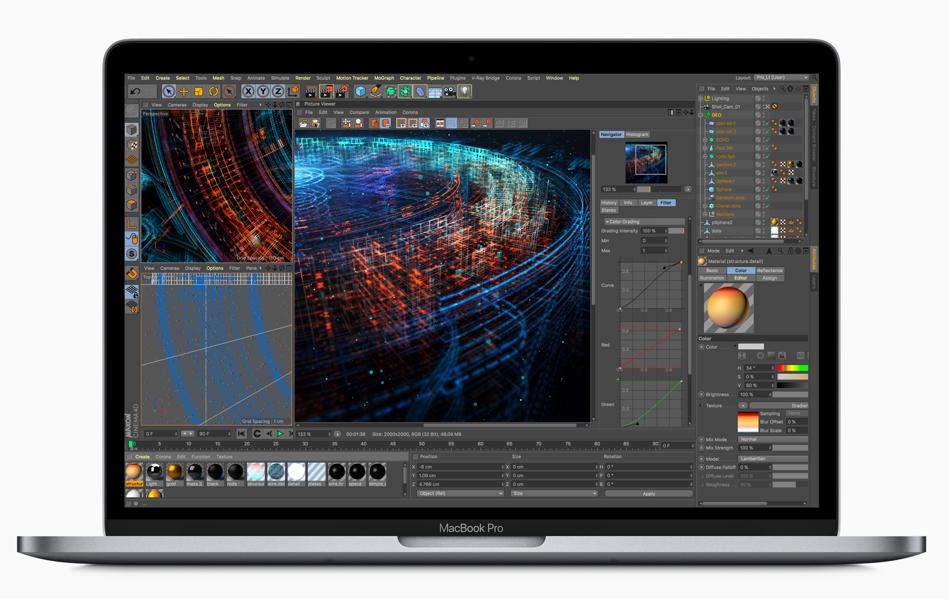The height and width of the screenshot is (599, 949).
Task: Open the Layout dropdown at top right
Action: click(781, 77)
